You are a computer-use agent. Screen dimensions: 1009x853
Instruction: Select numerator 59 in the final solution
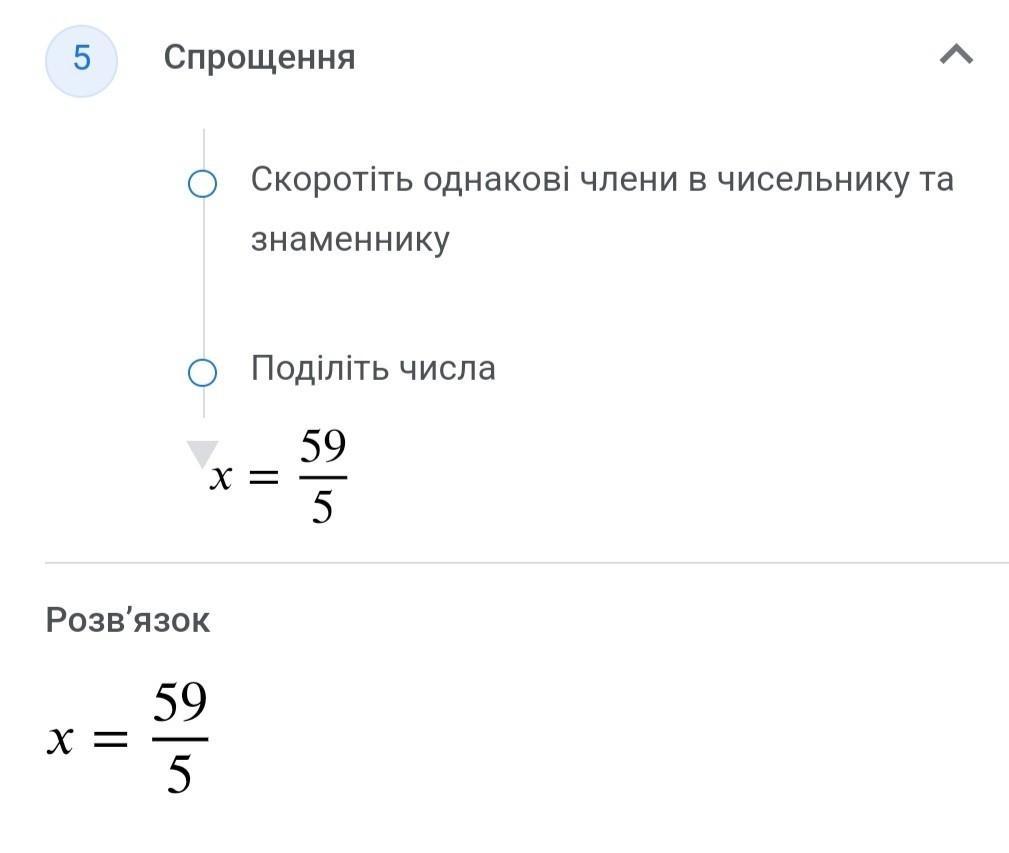coord(180,705)
